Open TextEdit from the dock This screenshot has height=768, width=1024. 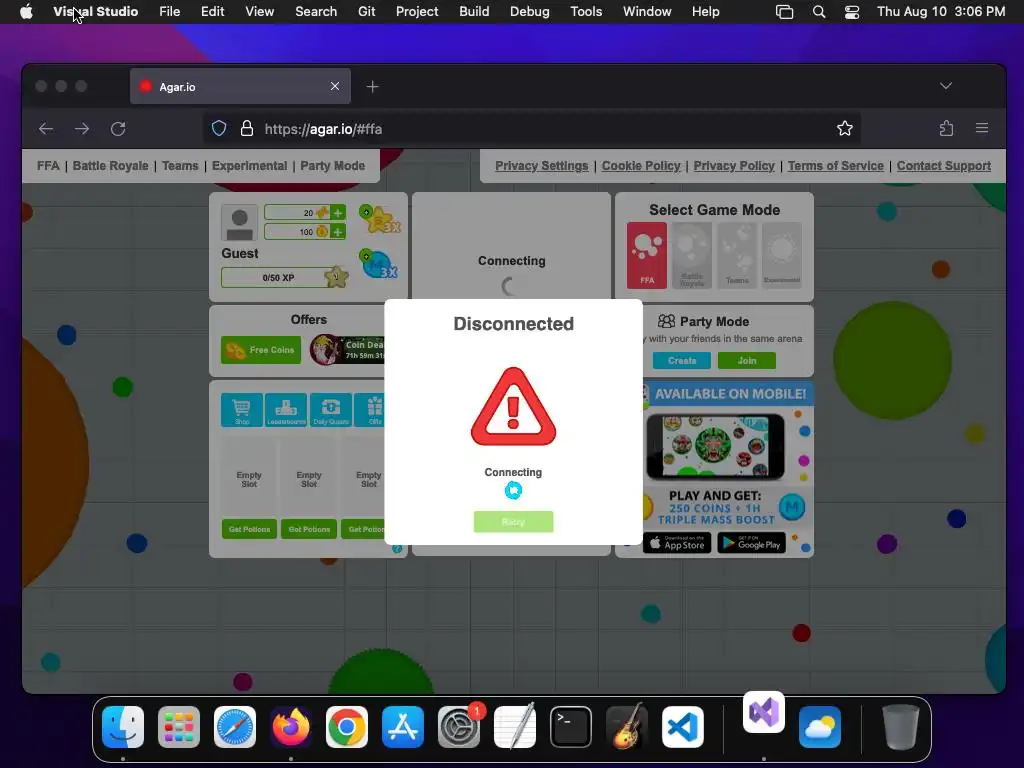tap(515, 727)
